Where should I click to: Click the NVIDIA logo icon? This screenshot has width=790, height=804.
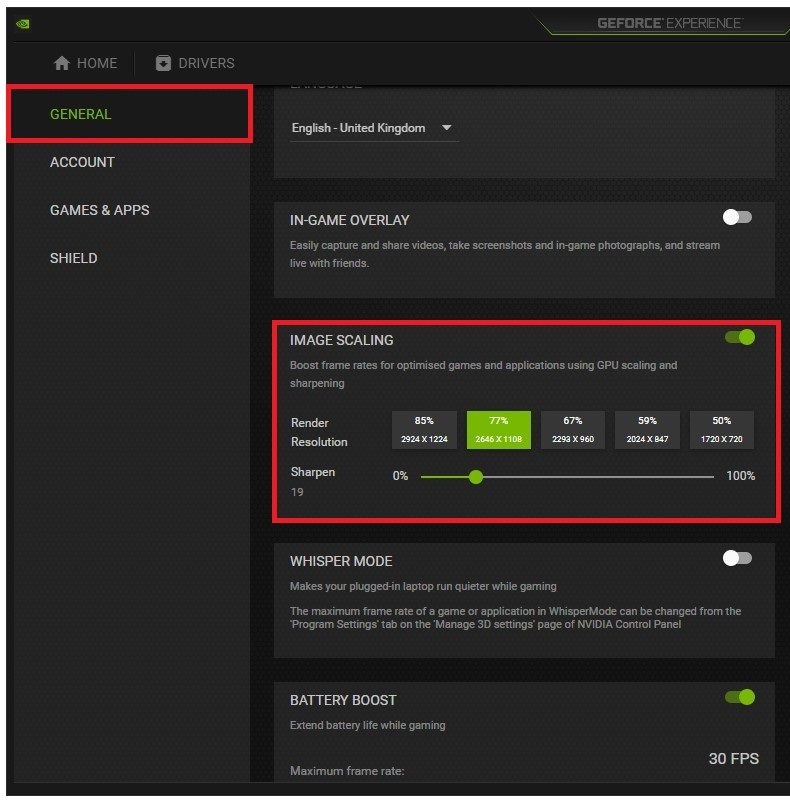click(x=23, y=24)
